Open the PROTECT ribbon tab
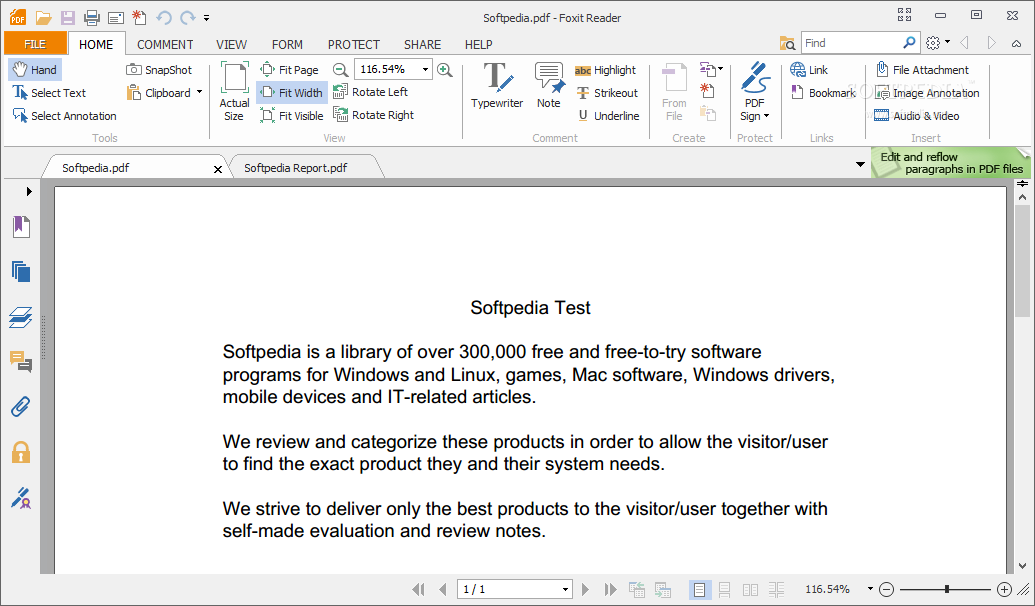This screenshot has width=1035, height=606. 354,45
